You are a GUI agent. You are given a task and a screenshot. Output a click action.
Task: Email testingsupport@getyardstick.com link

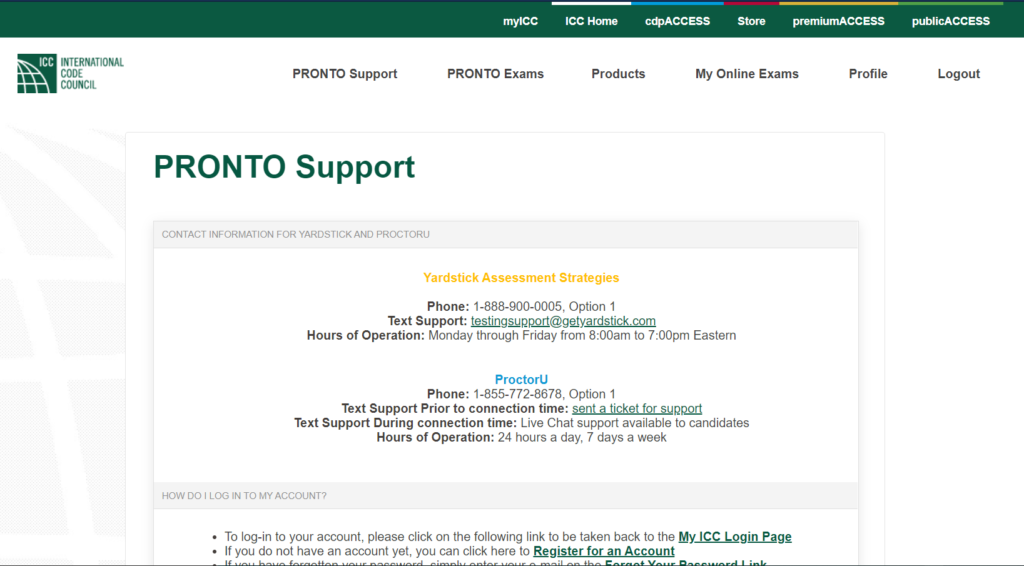(563, 321)
